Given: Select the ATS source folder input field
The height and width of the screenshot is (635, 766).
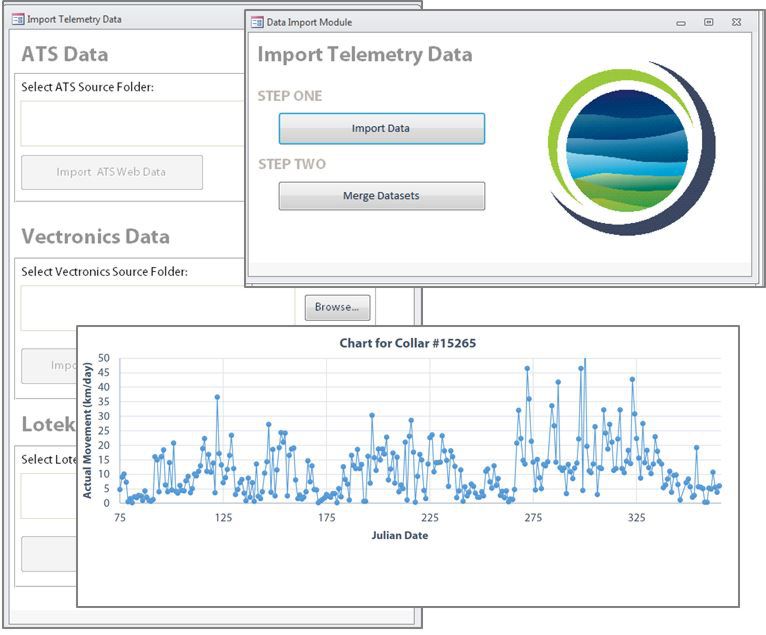Looking at the screenshot, I should [x=132, y=124].
